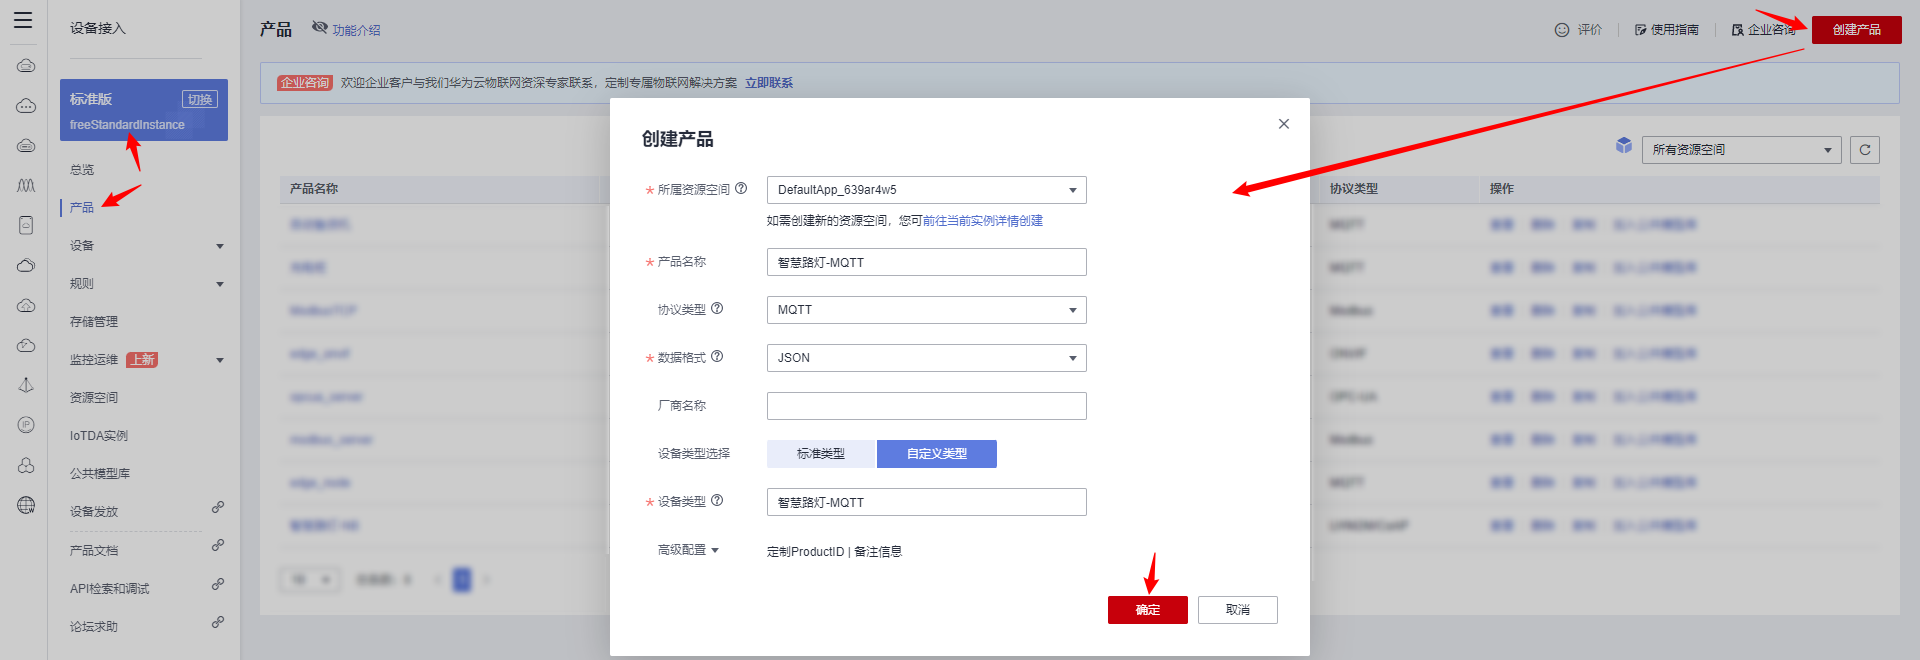Click external link icon next to API检索和调试
This screenshot has width=1920, height=660.
(x=217, y=585)
